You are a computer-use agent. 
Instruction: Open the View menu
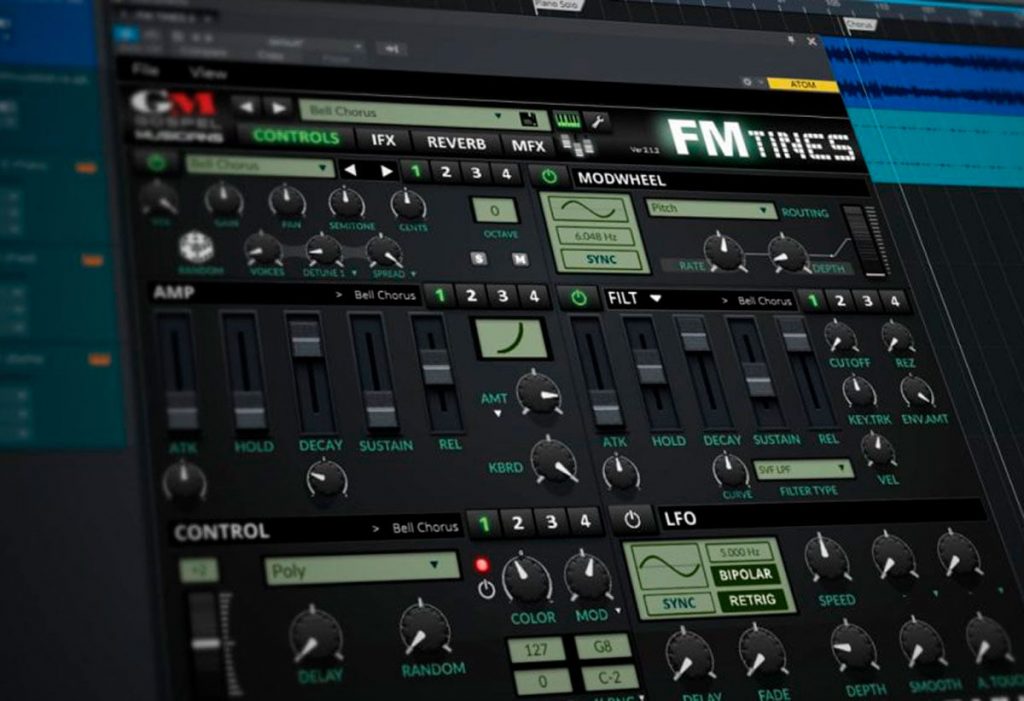tap(207, 73)
